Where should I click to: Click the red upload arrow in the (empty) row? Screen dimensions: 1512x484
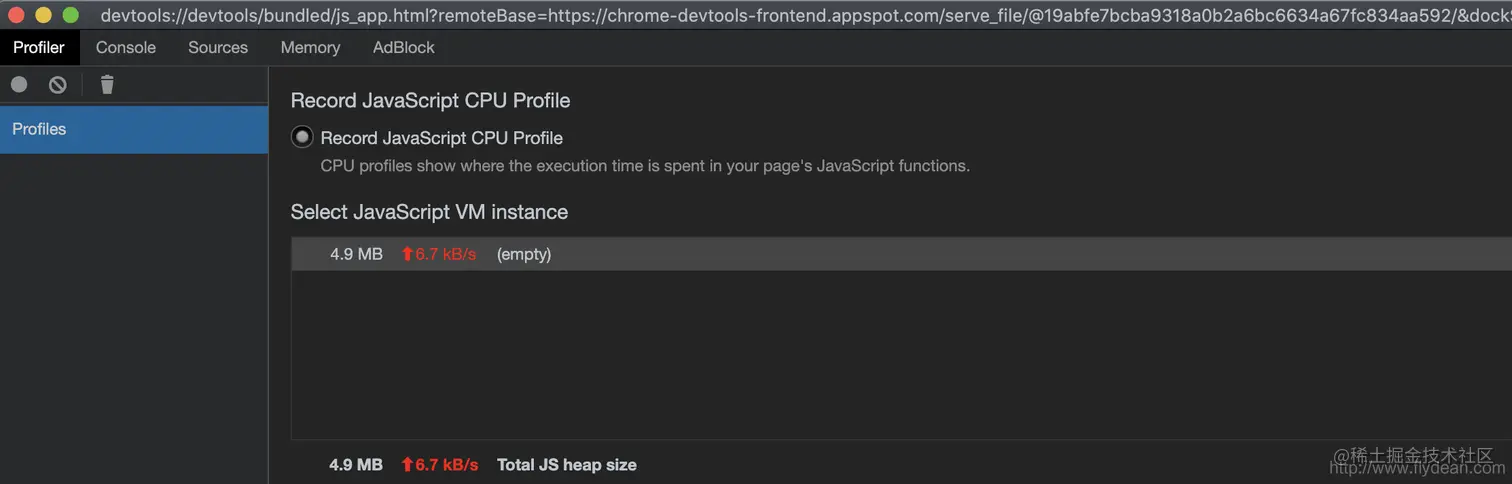[x=407, y=254]
